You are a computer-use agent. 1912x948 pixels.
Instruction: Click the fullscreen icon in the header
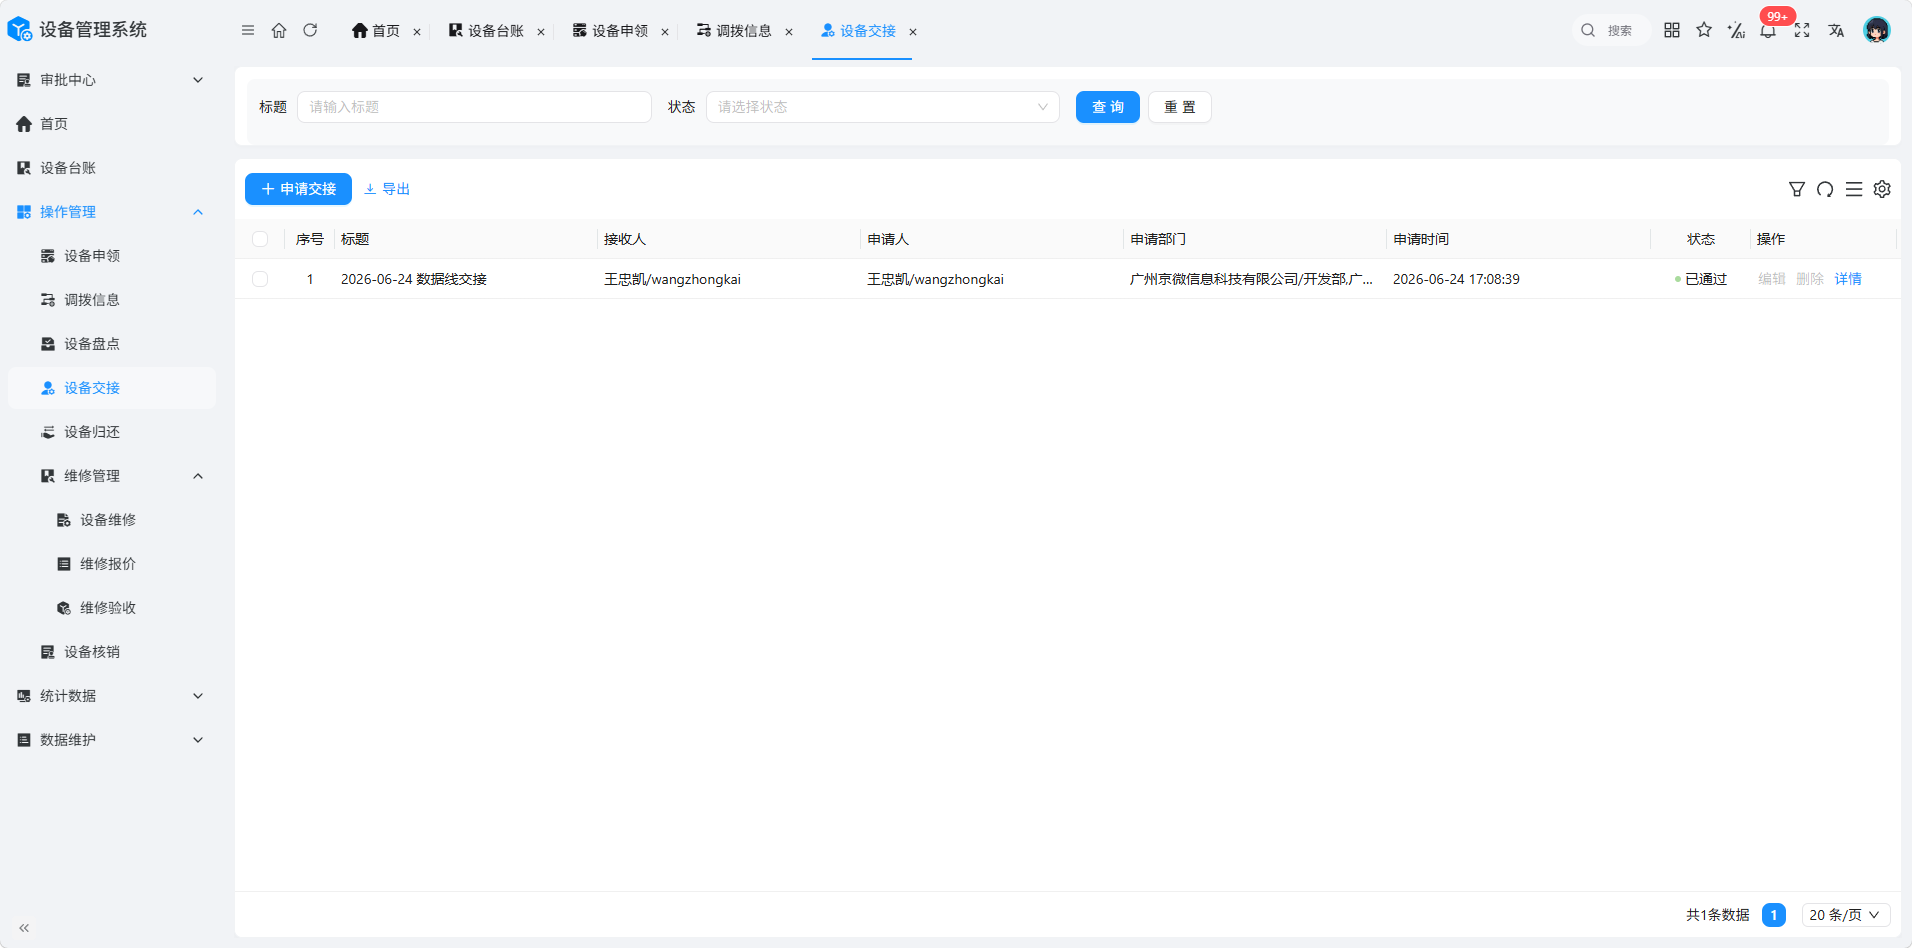click(x=1802, y=30)
